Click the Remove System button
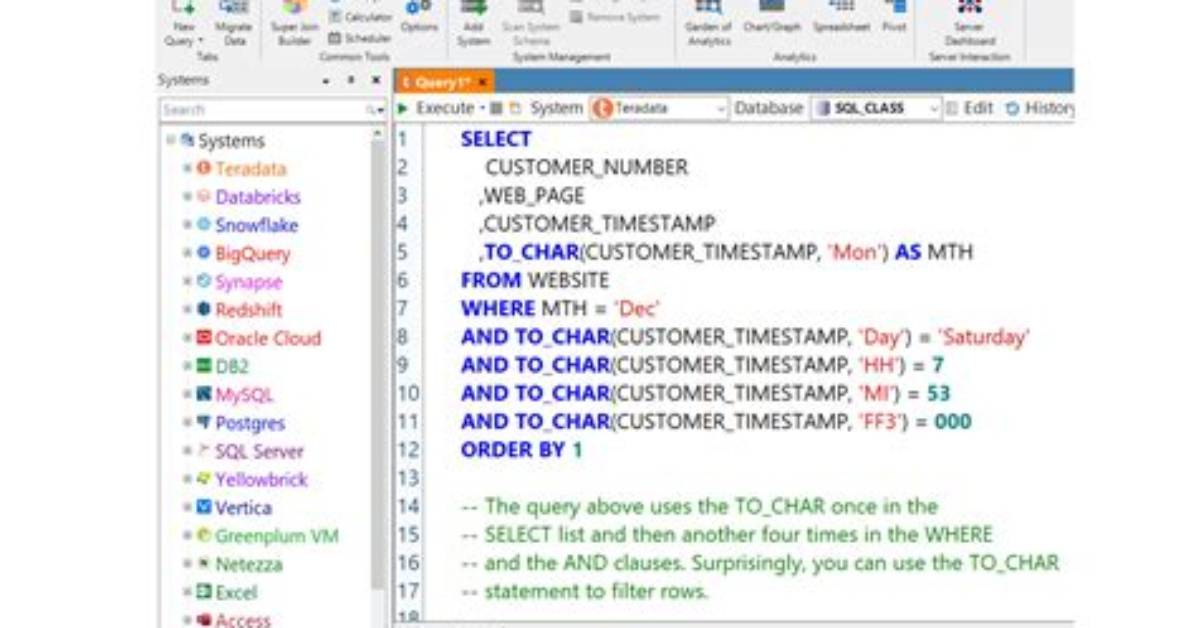1196x628 pixels. [x=615, y=17]
